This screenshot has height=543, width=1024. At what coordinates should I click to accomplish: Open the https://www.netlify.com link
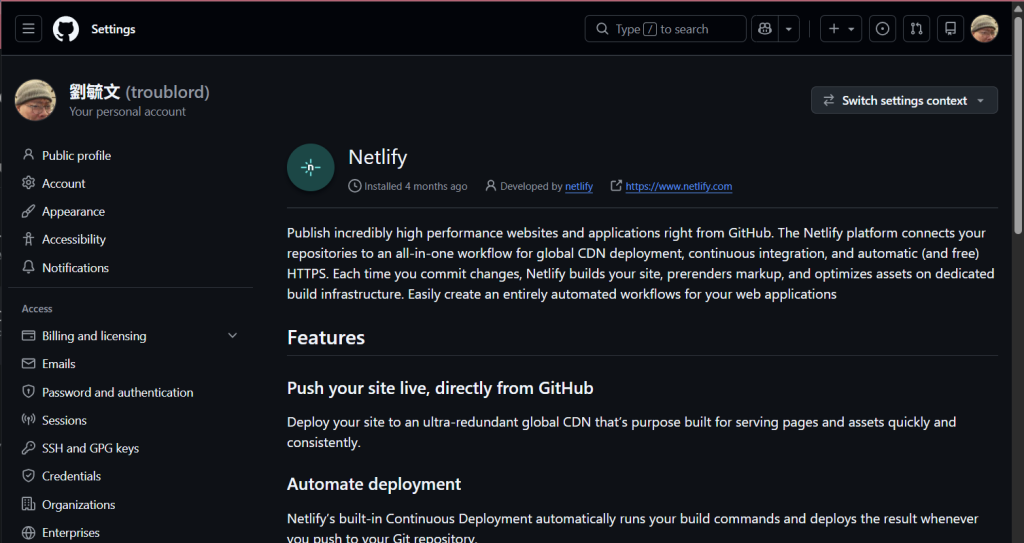[679, 186]
